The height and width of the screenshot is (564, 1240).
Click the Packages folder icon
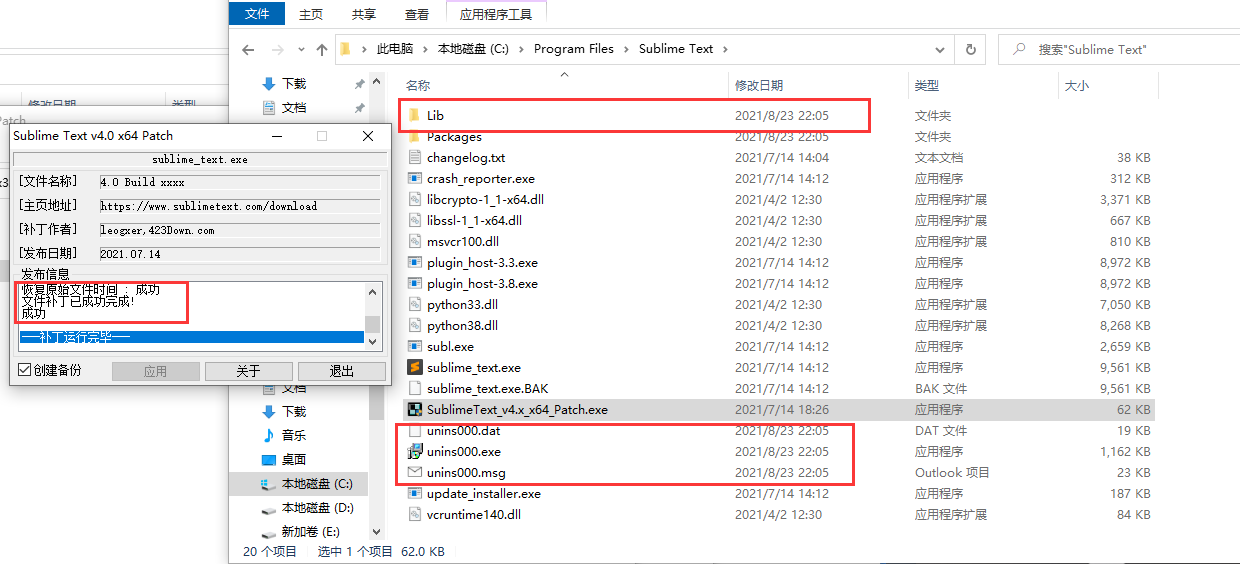[415, 137]
